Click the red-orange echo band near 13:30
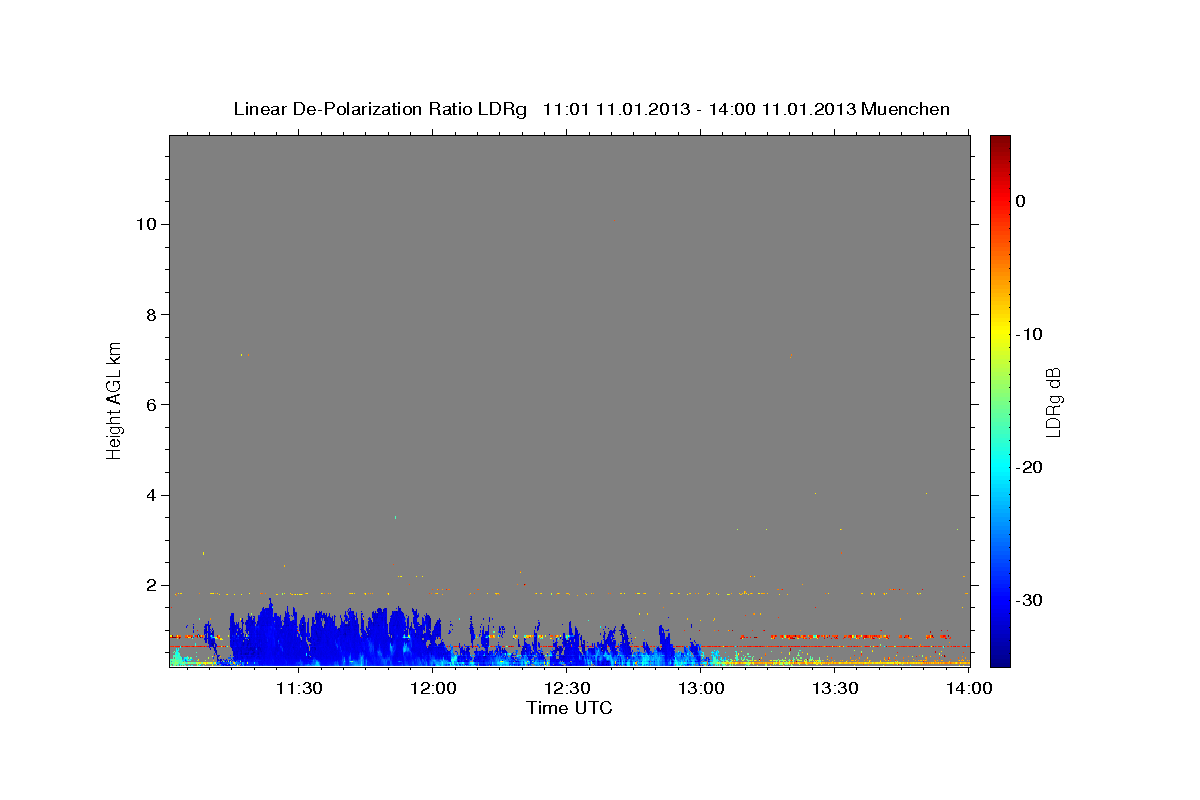Image resolution: width=1200 pixels, height=800 pixels. 830,637
